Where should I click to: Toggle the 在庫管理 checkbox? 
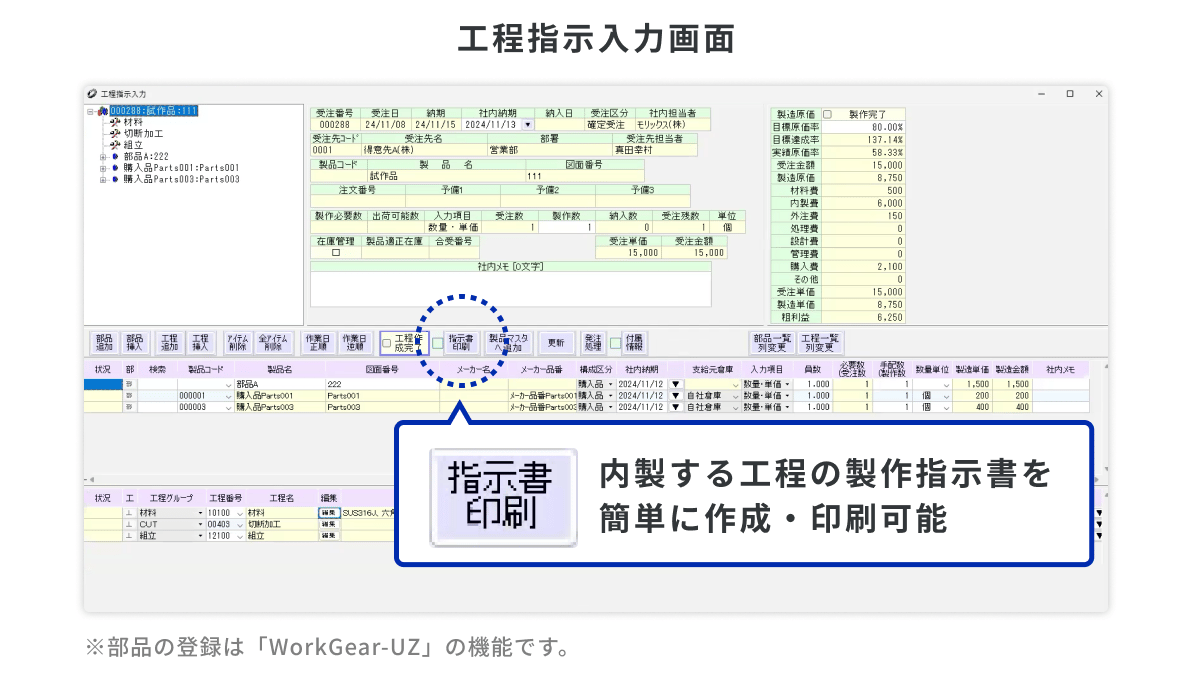pos(336,253)
